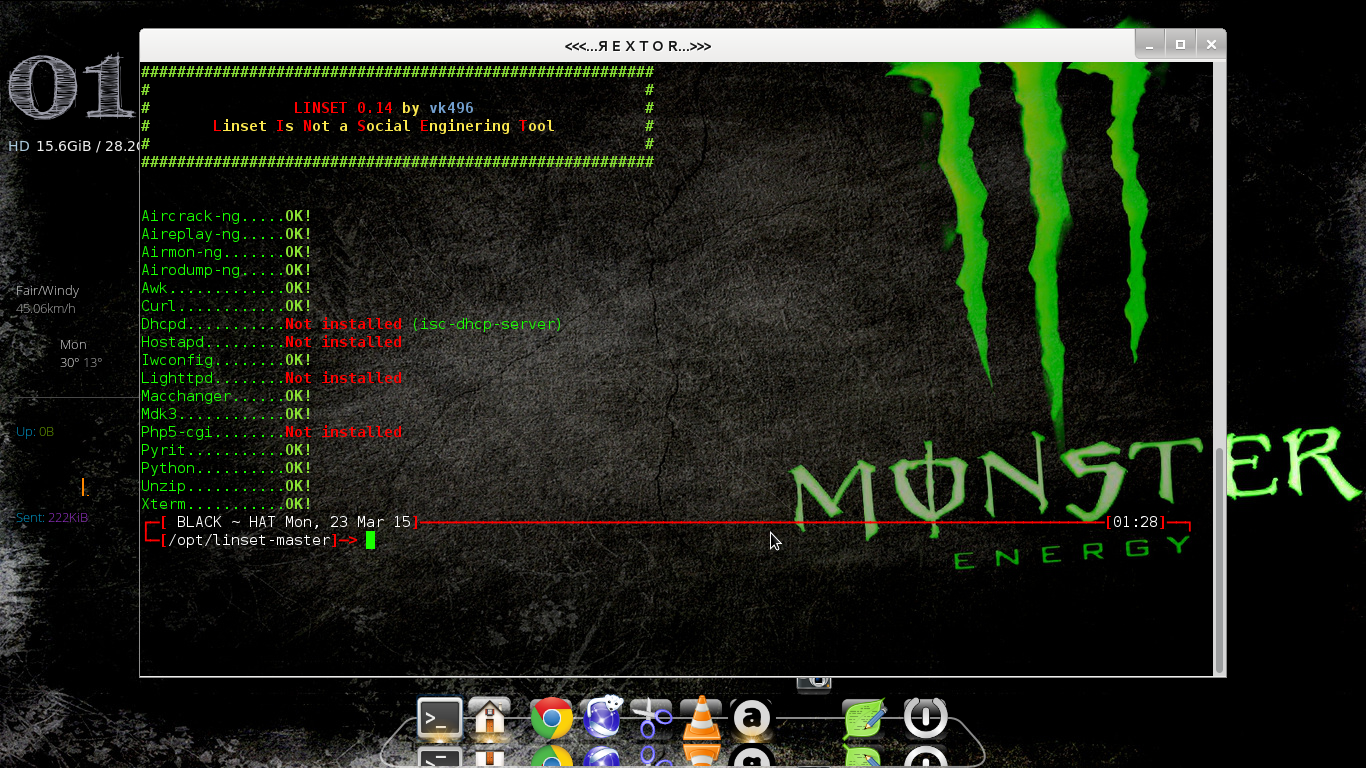Select the 'Airmon-ng.......OK!' line
The height and width of the screenshot is (768, 1366).
coord(226,252)
